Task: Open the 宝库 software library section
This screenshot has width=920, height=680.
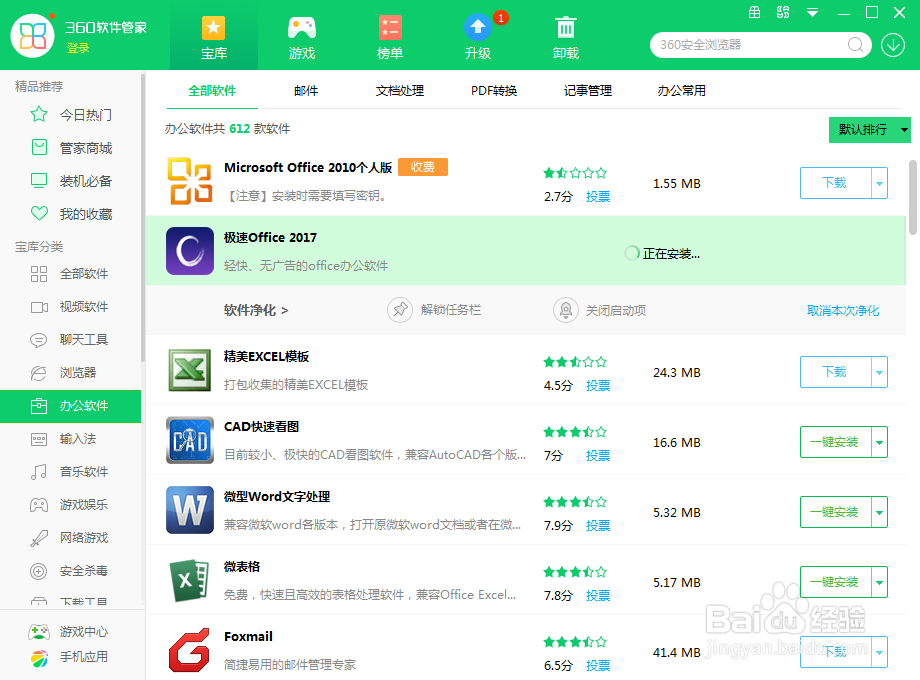Action: pyautogui.click(x=212, y=35)
